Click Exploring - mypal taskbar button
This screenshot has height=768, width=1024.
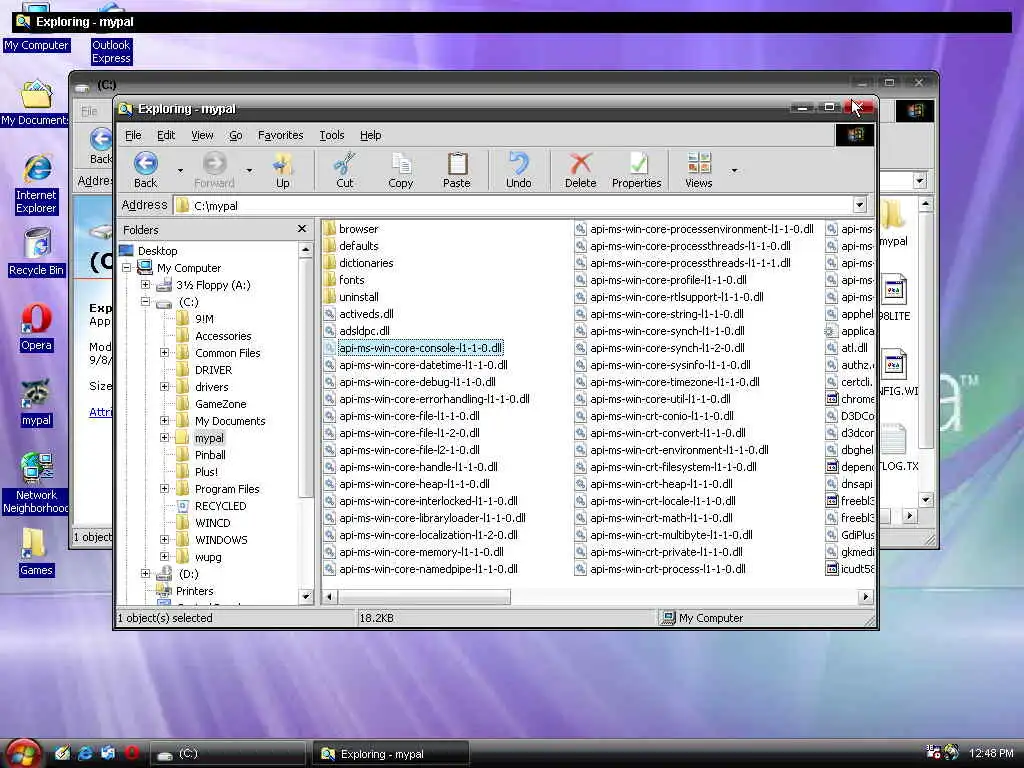pyautogui.click(x=391, y=754)
